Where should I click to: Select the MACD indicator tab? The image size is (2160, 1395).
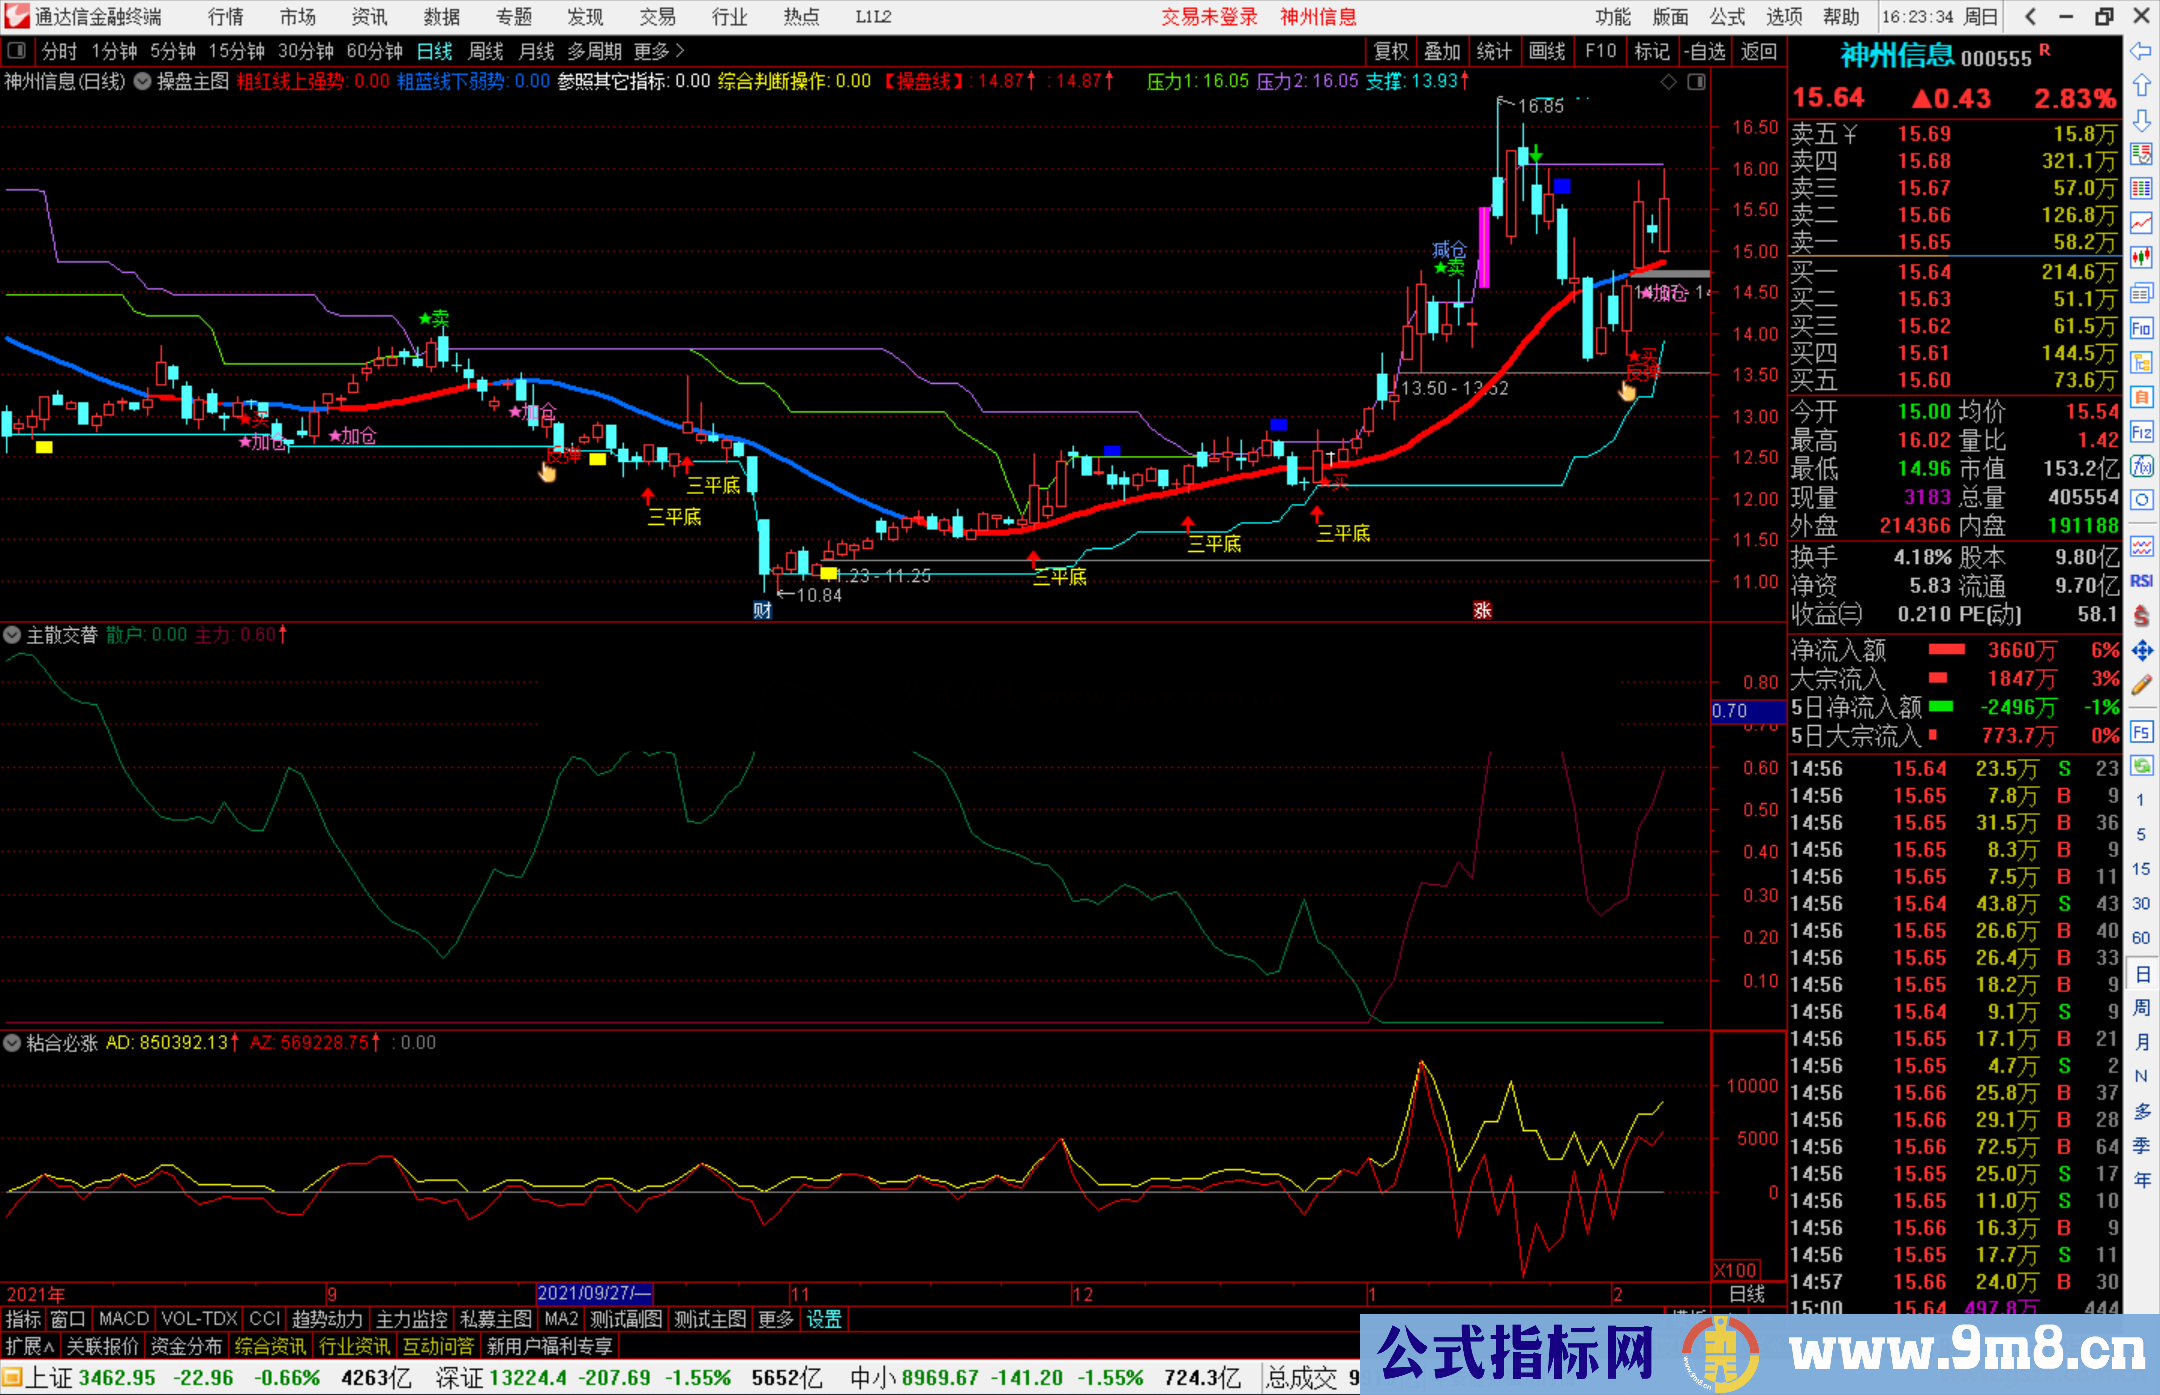123,1320
